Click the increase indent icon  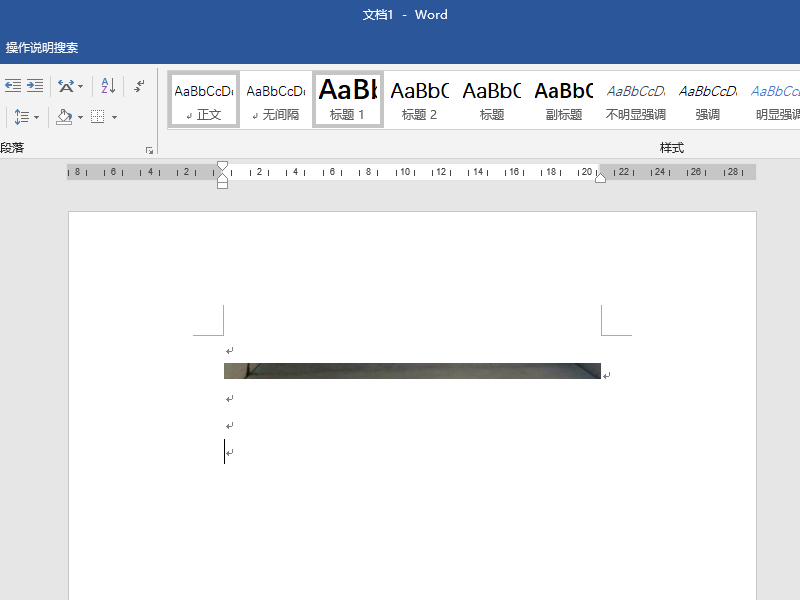(35, 86)
